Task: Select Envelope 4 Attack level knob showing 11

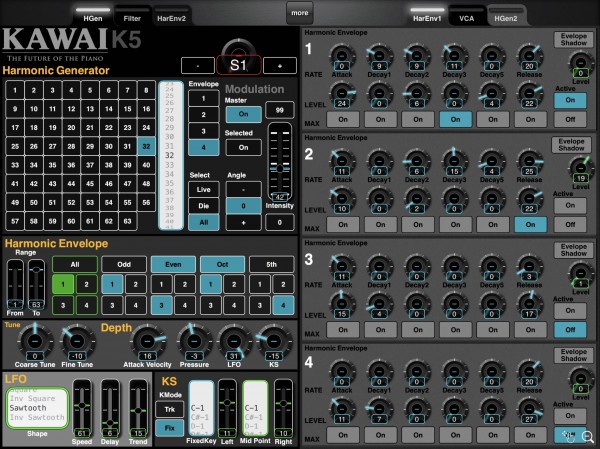Action: [342, 410]
